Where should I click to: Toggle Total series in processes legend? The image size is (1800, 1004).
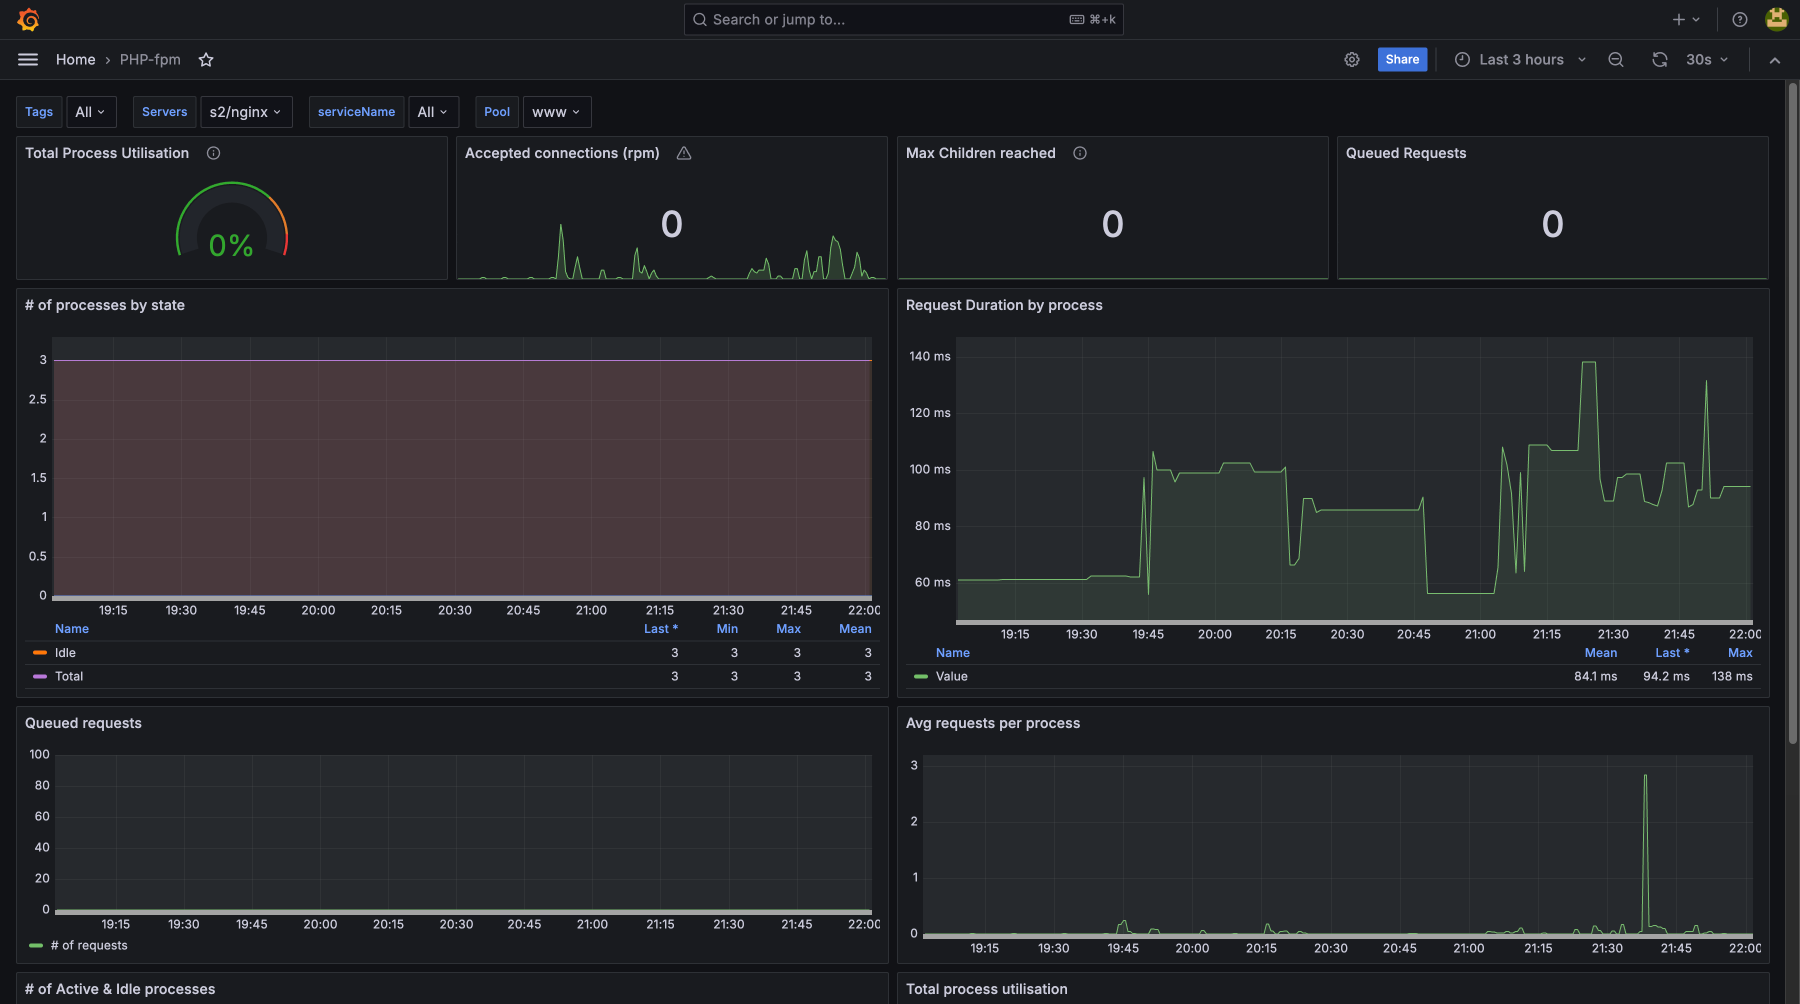click(x=69, y=677)
